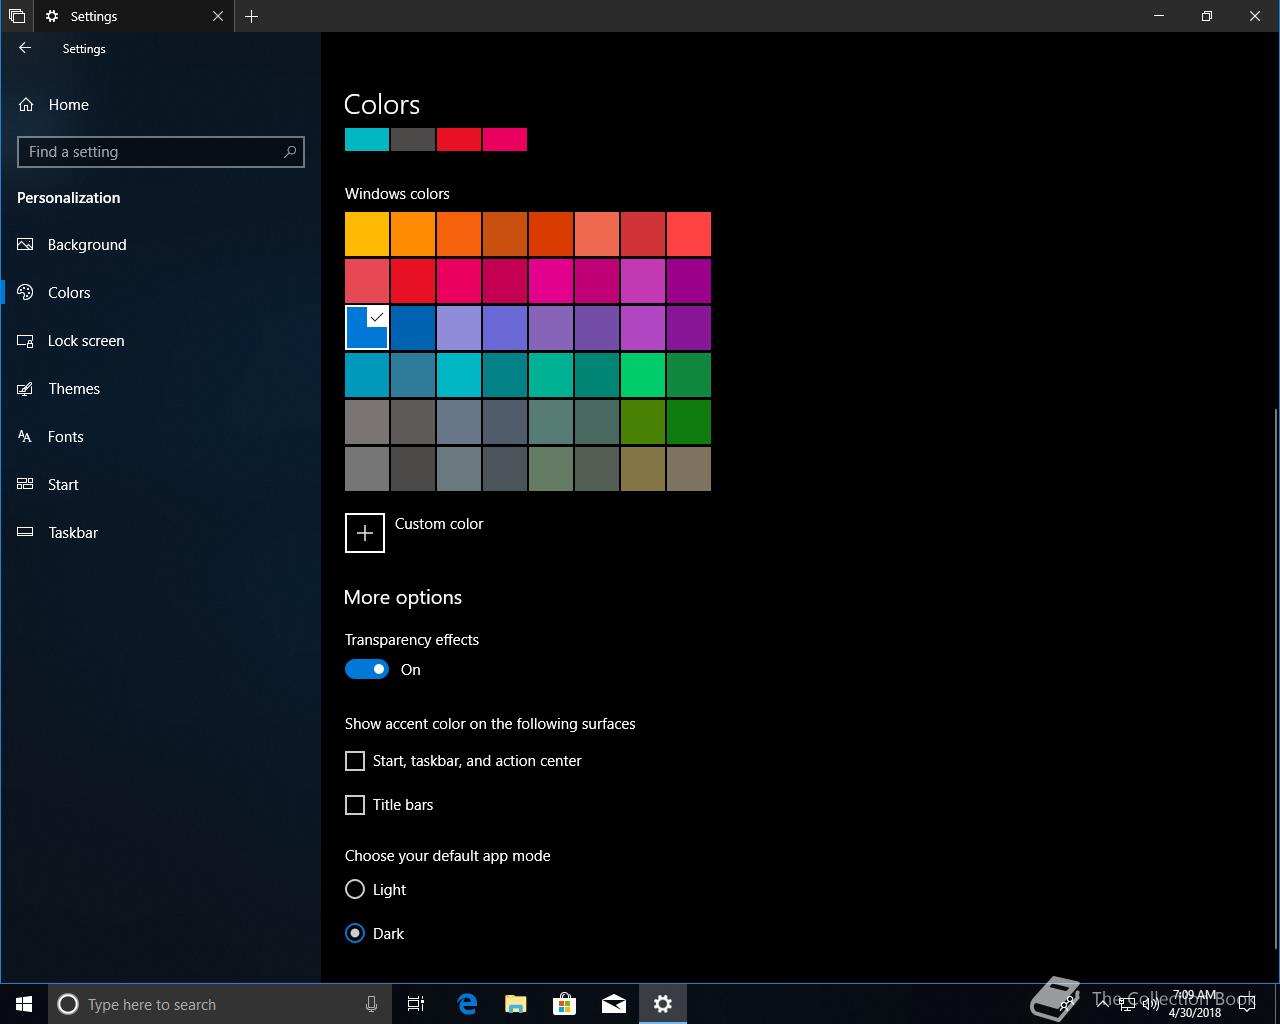
Task: Open Microsoft Edge from the taskbar
Action: tap(467, 1004)
